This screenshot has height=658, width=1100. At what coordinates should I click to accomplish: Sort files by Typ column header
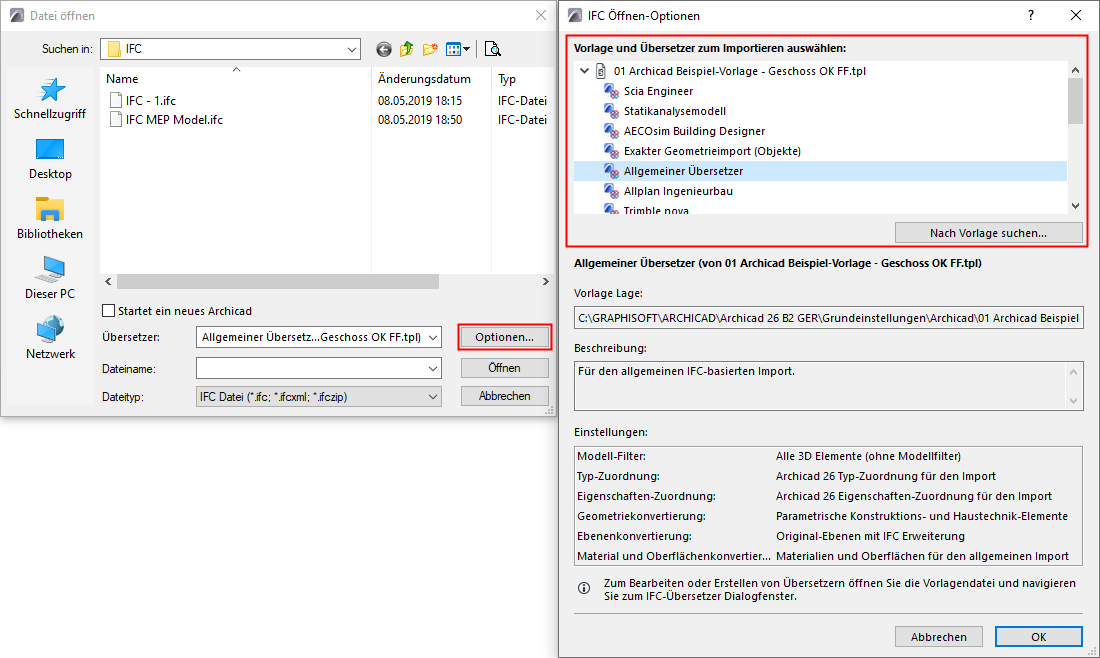click(507, 79)
